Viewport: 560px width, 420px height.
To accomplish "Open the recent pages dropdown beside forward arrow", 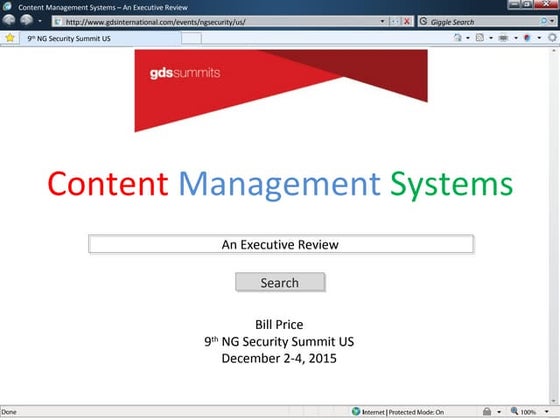I will click(x=40, y=21).
